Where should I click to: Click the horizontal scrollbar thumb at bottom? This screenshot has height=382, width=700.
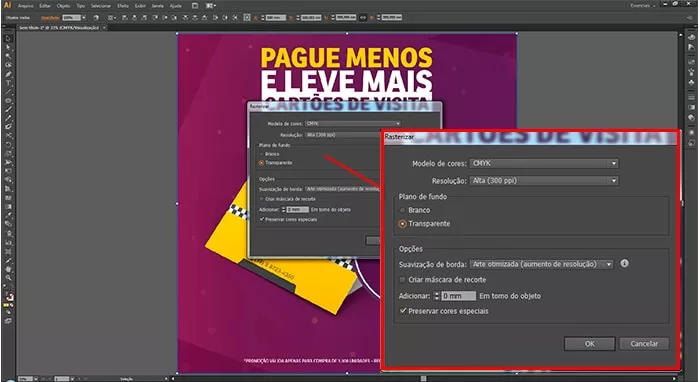coord(423,378)
